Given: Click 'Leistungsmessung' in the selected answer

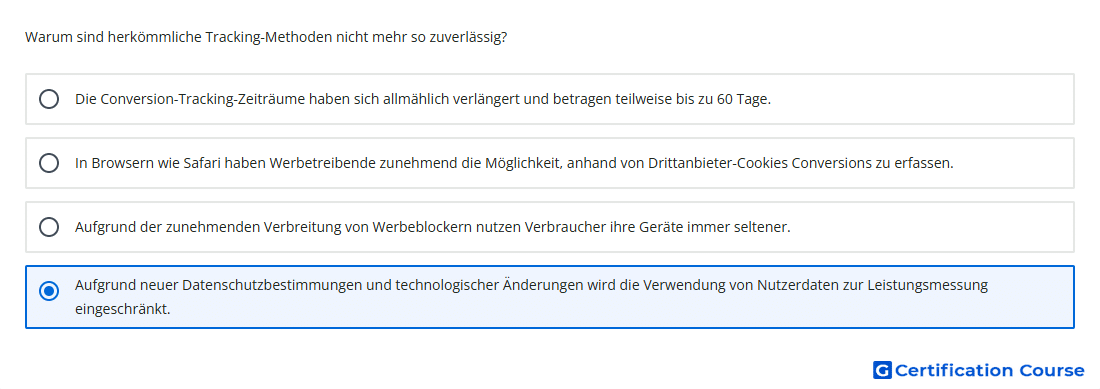Looking at the screenshot, I should (927, 285).
